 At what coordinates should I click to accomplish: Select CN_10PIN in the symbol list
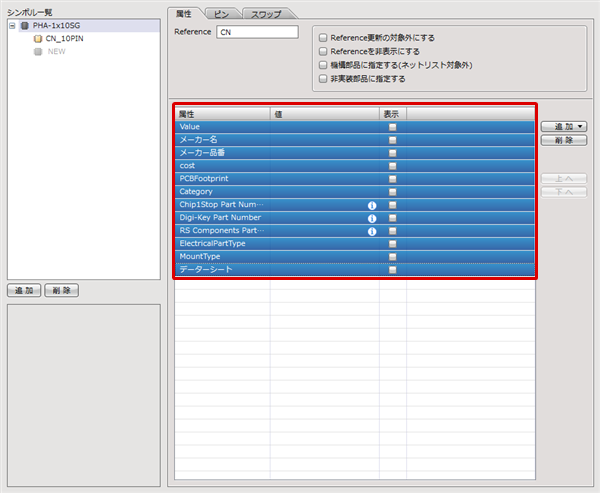(x=64, y=39)
